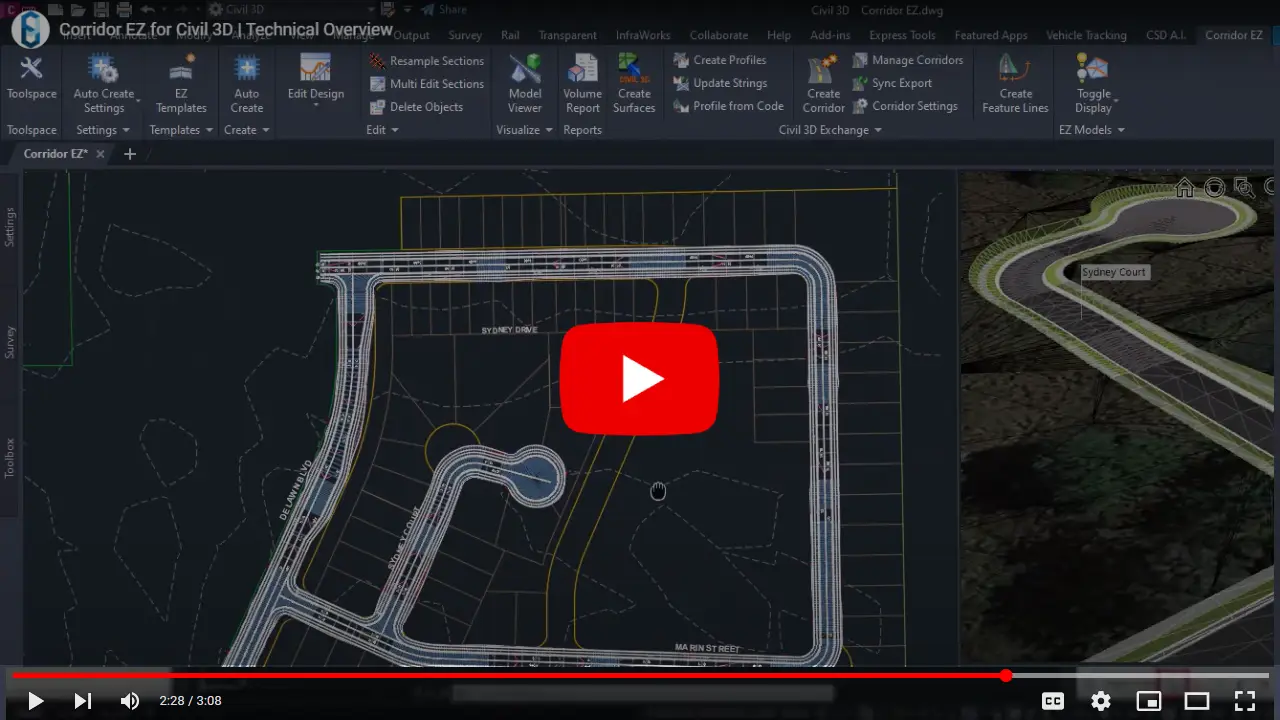Toggle theater mode
The image size is (1280, 720).
[1197, 701]
